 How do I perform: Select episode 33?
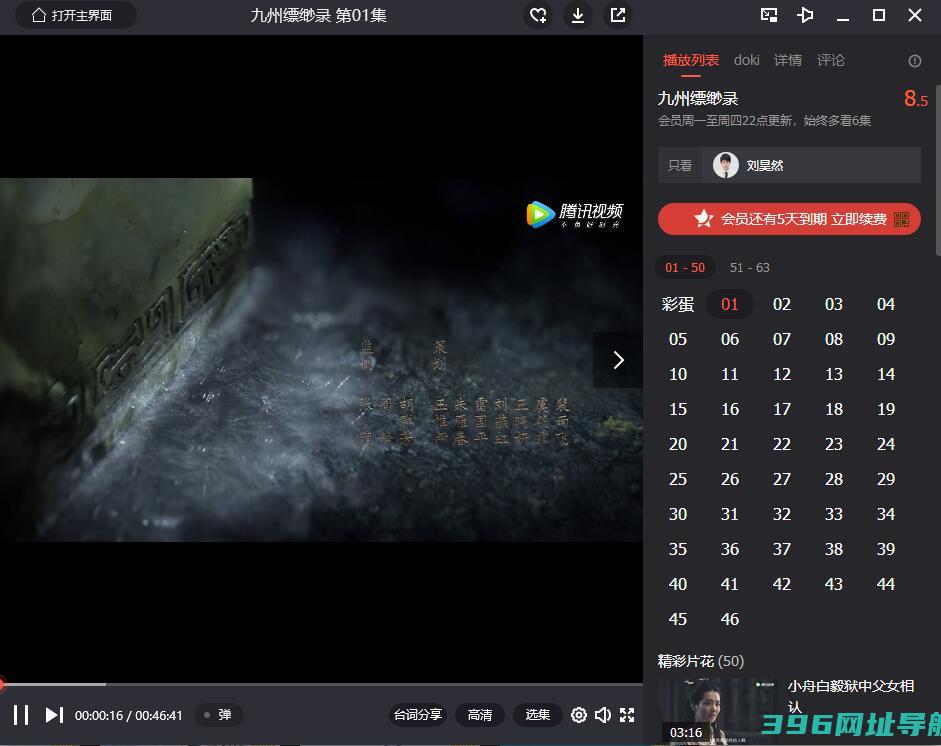pyautogui.click(x=834, y=514)
